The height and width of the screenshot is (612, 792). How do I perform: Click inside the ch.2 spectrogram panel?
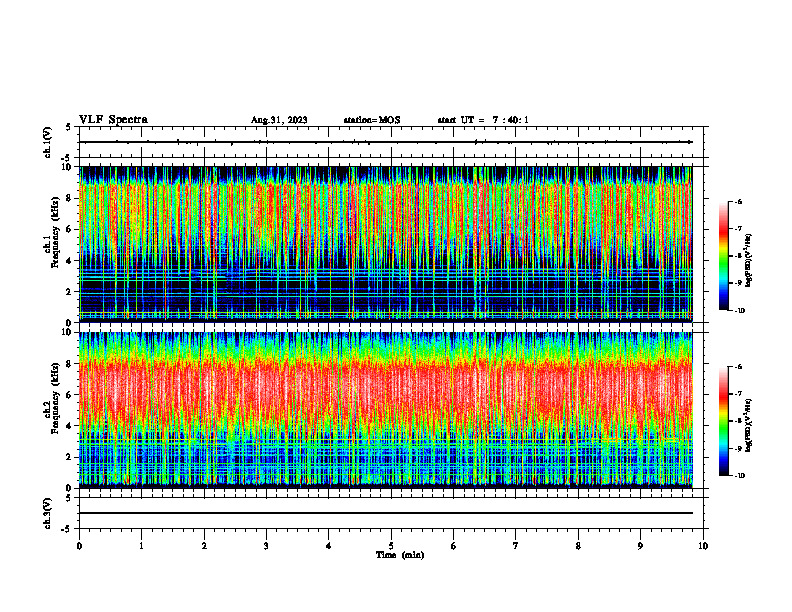point(386,410)
